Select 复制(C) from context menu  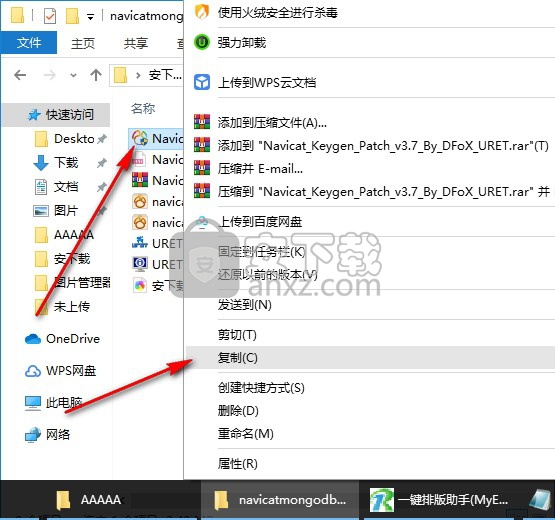coord(370,358)
